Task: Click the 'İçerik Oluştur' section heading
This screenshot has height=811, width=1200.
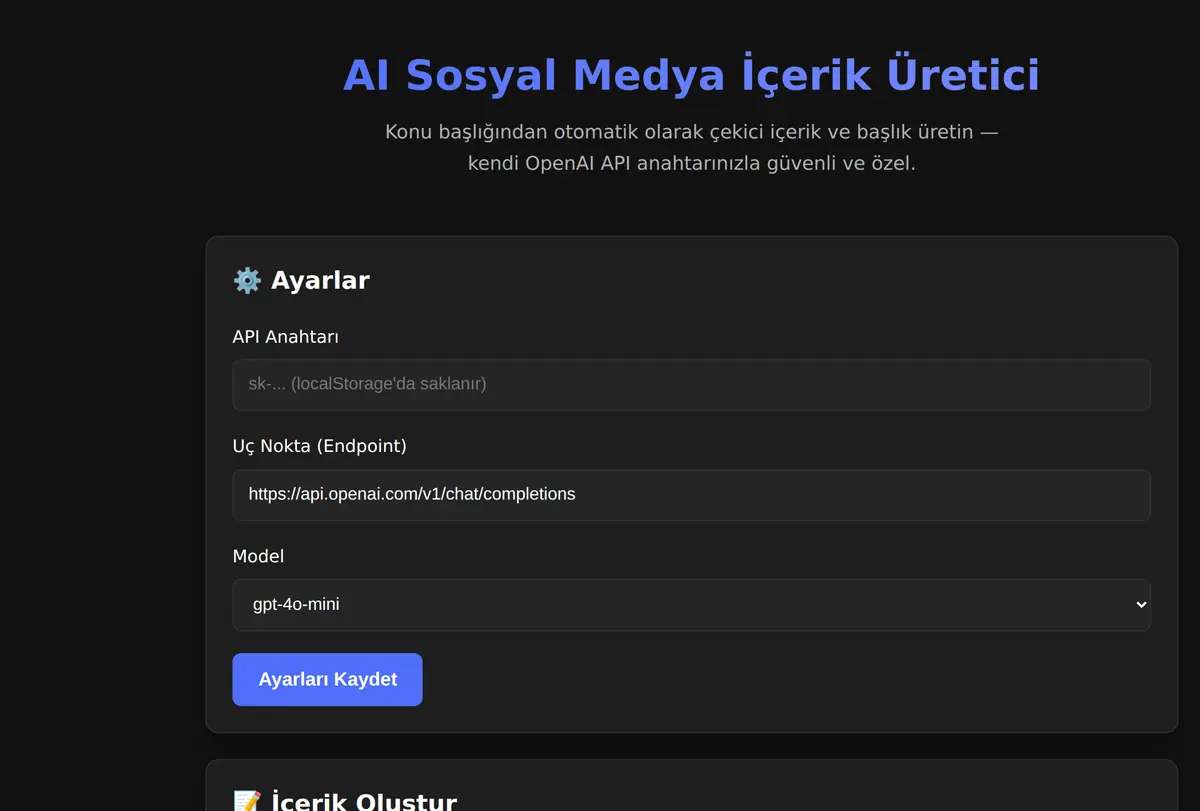Action: 364,802
